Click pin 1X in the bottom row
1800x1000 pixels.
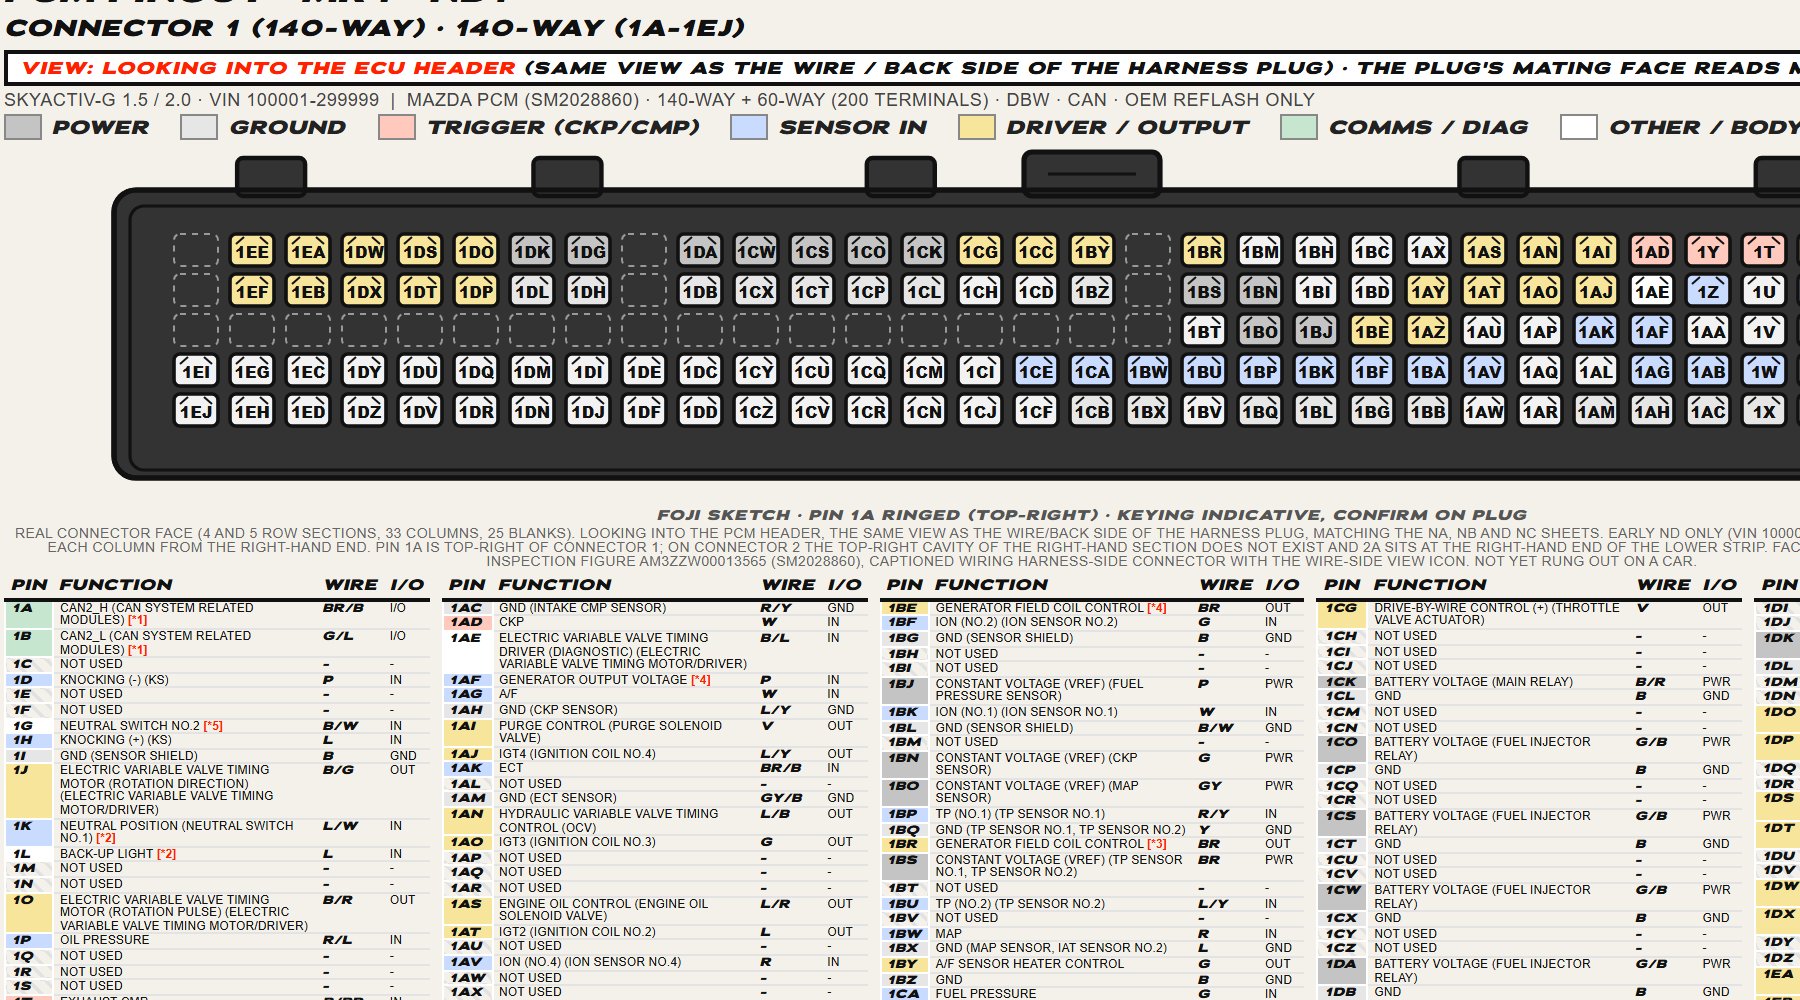tap(1764, 411)
